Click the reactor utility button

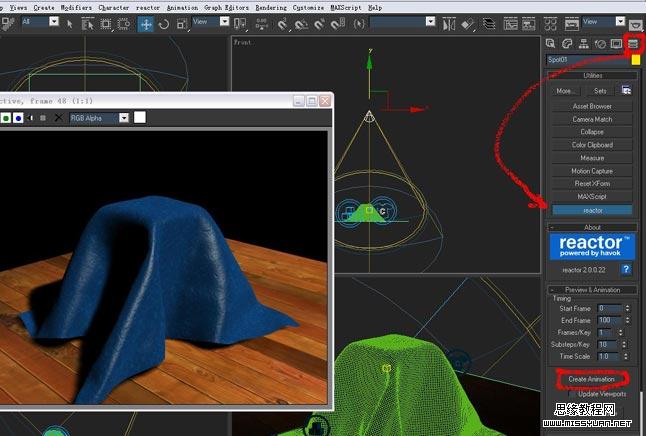coord(592,210)
